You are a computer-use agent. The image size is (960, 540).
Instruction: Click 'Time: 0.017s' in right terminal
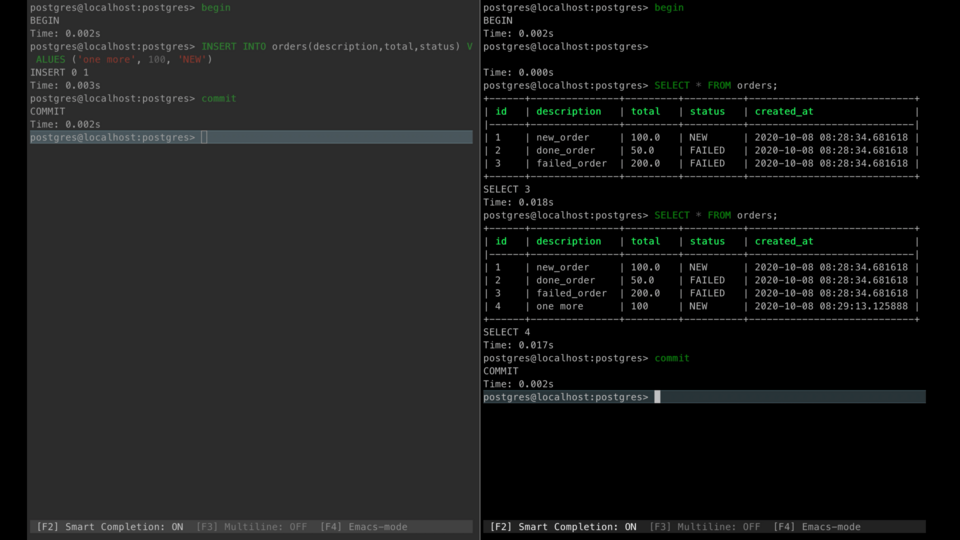click(518, 345)
